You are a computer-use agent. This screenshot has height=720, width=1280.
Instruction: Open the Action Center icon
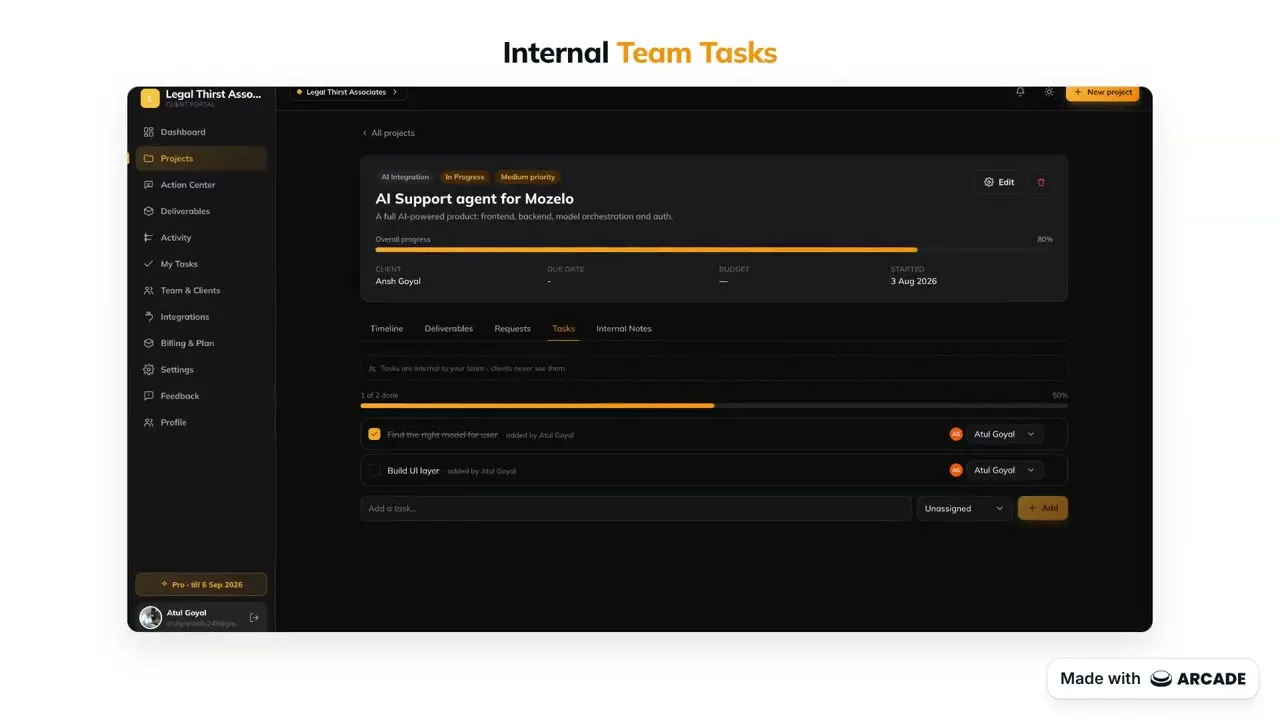148,185
